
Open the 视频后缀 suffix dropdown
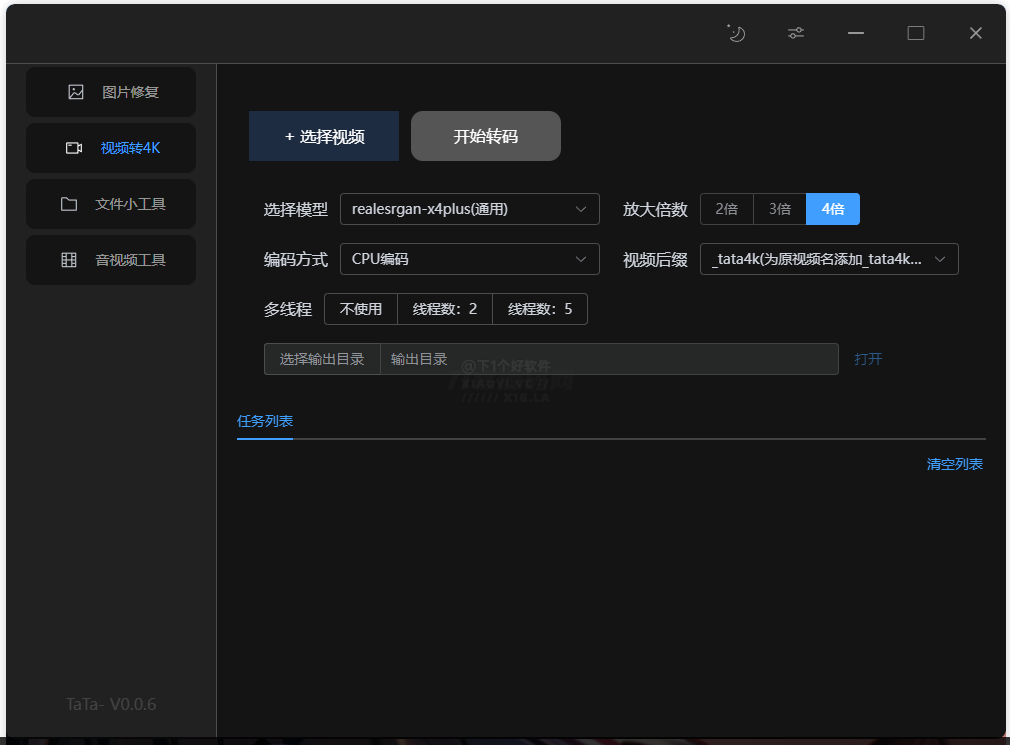click(x=828, y=258)
